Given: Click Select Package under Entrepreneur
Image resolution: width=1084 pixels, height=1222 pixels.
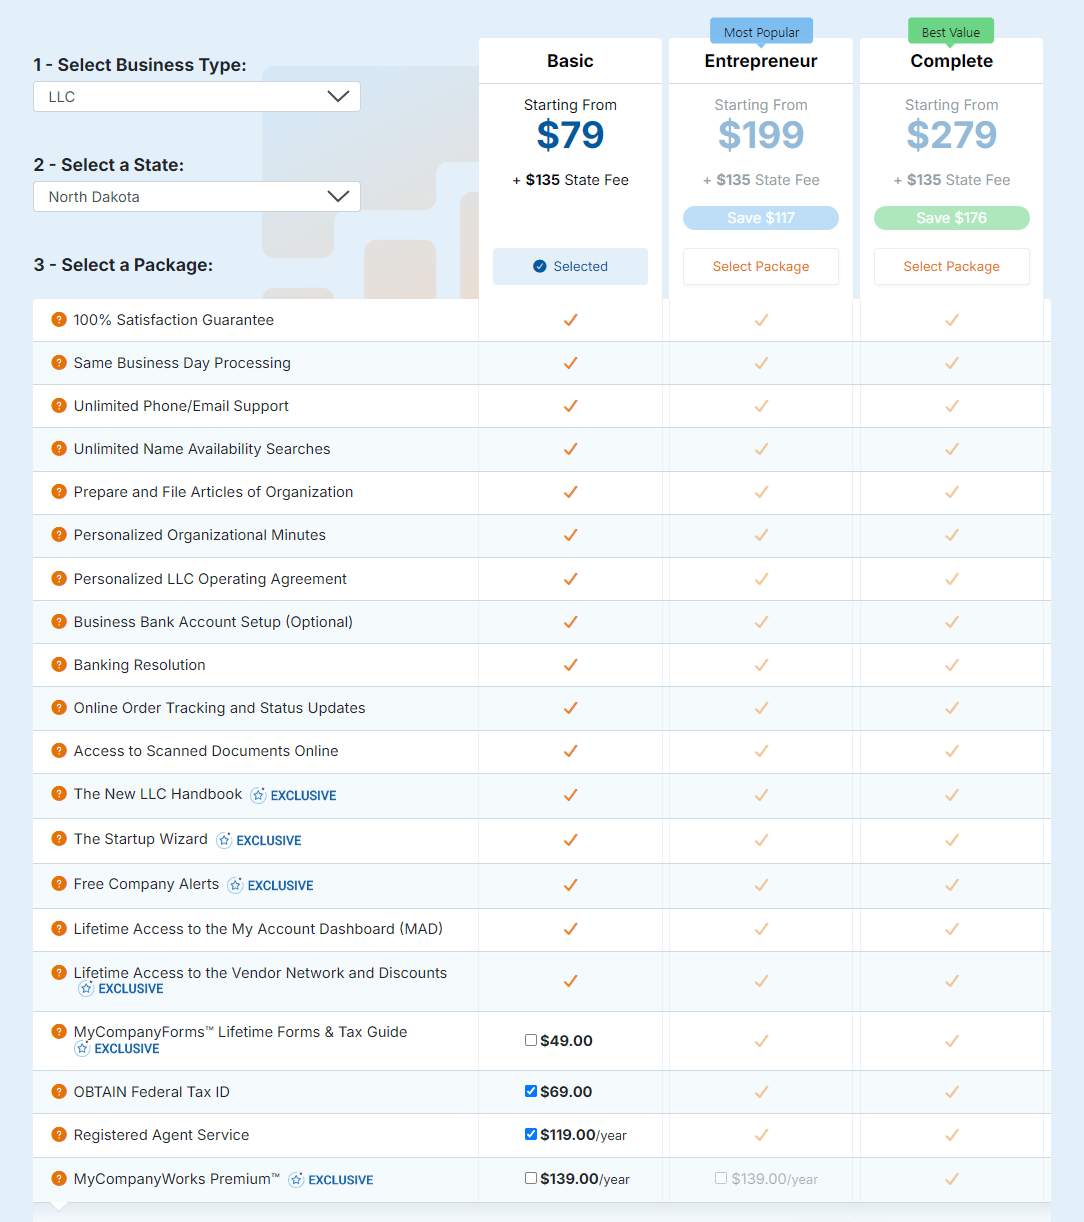Looking at the screenshot, I should pos(761,267).
